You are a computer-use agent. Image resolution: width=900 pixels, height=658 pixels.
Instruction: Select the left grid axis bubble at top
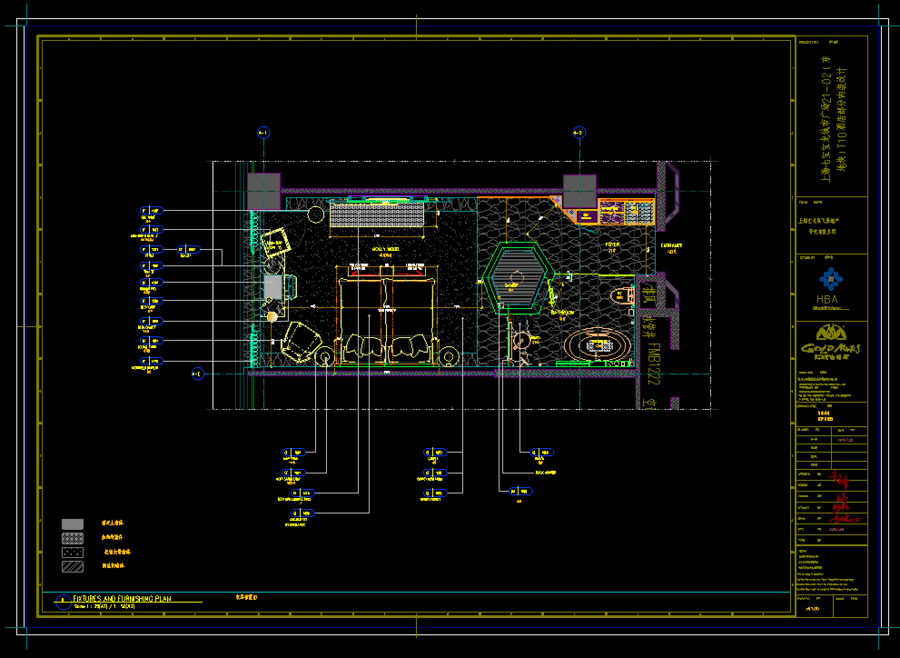(x=263, y=133)
